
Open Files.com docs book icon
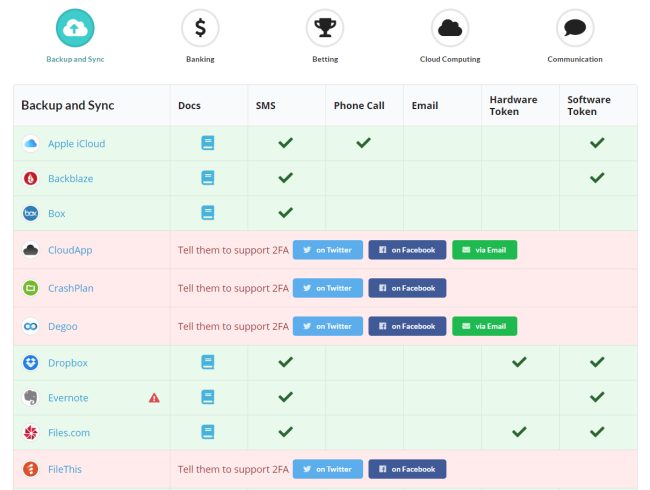click(208, 432)
